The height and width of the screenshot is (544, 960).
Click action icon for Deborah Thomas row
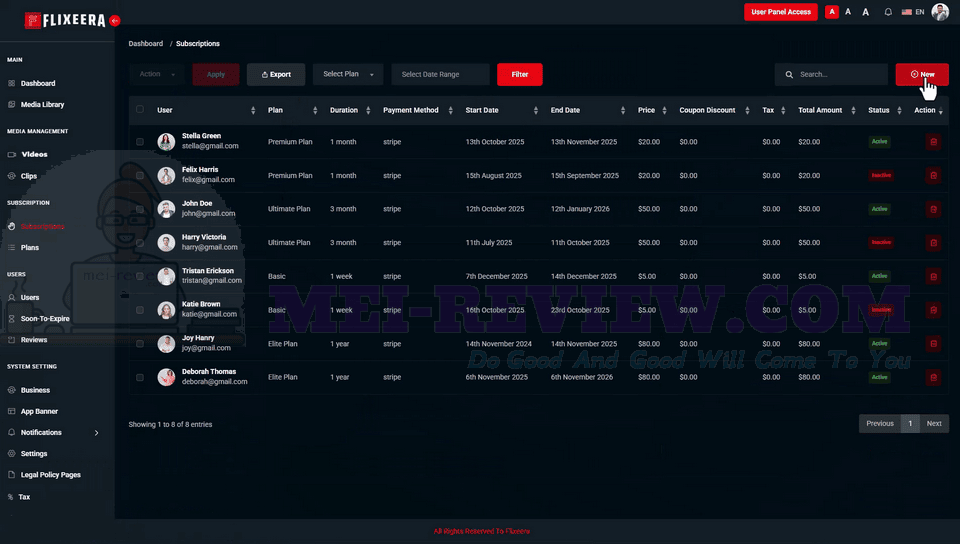933,378
